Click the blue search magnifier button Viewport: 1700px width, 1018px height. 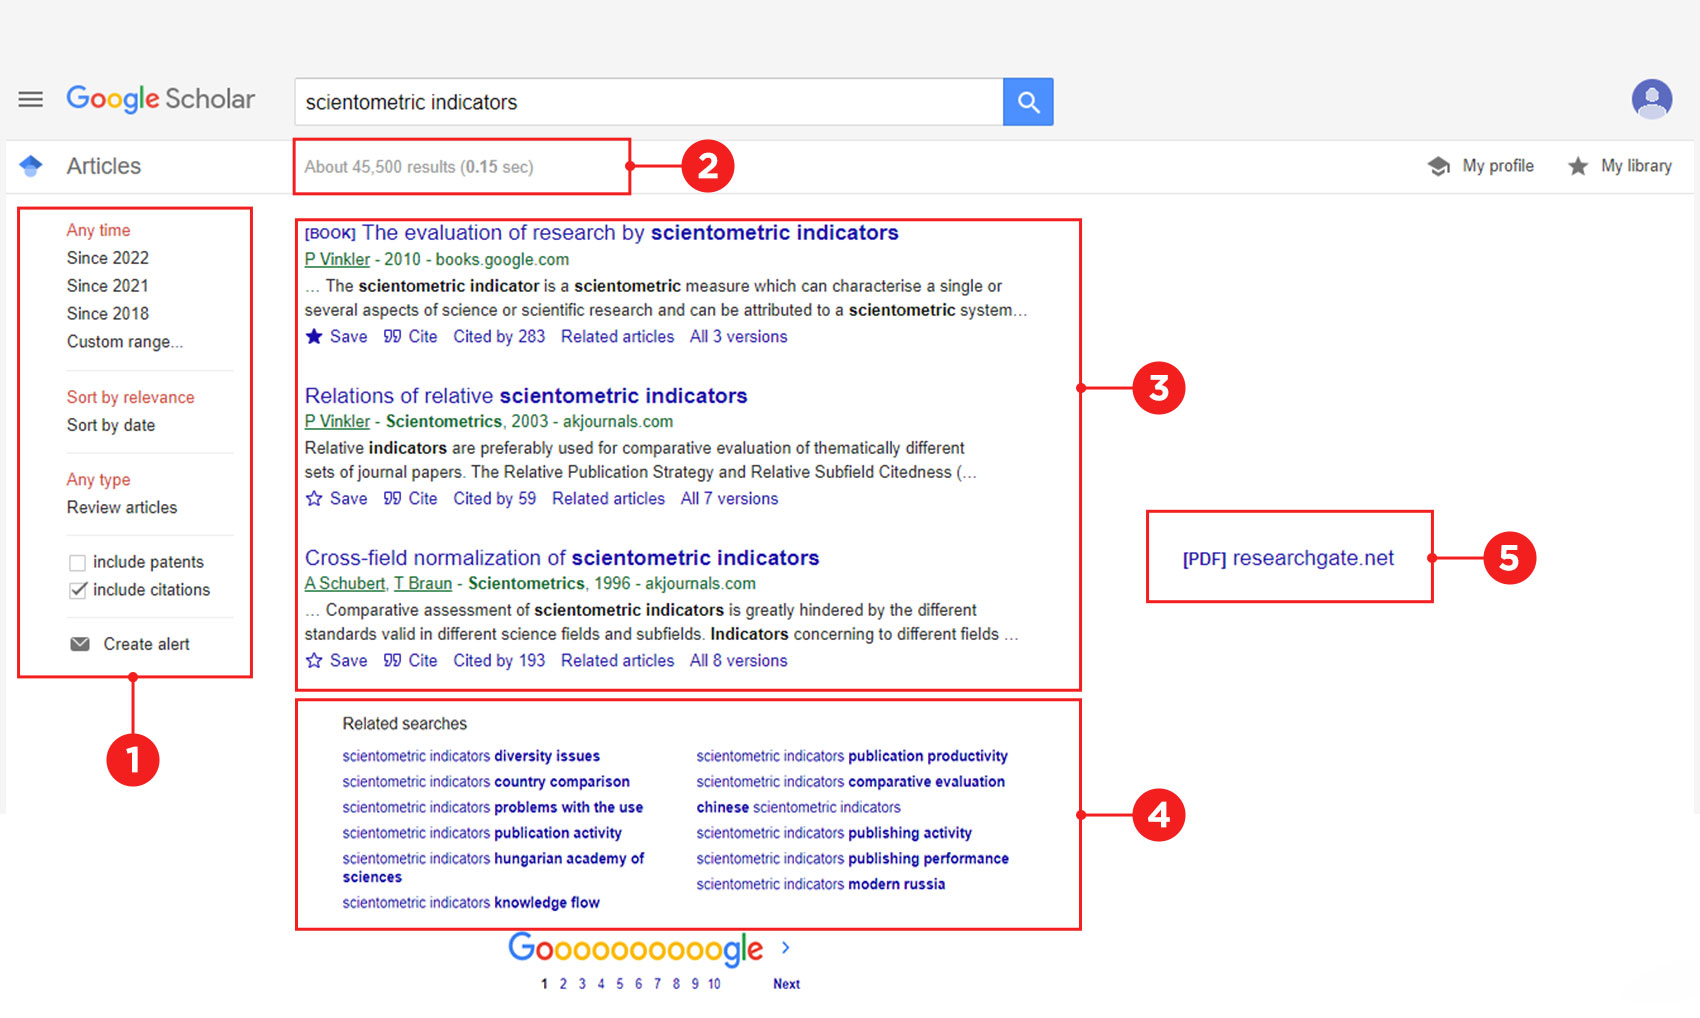point(1028,101)
